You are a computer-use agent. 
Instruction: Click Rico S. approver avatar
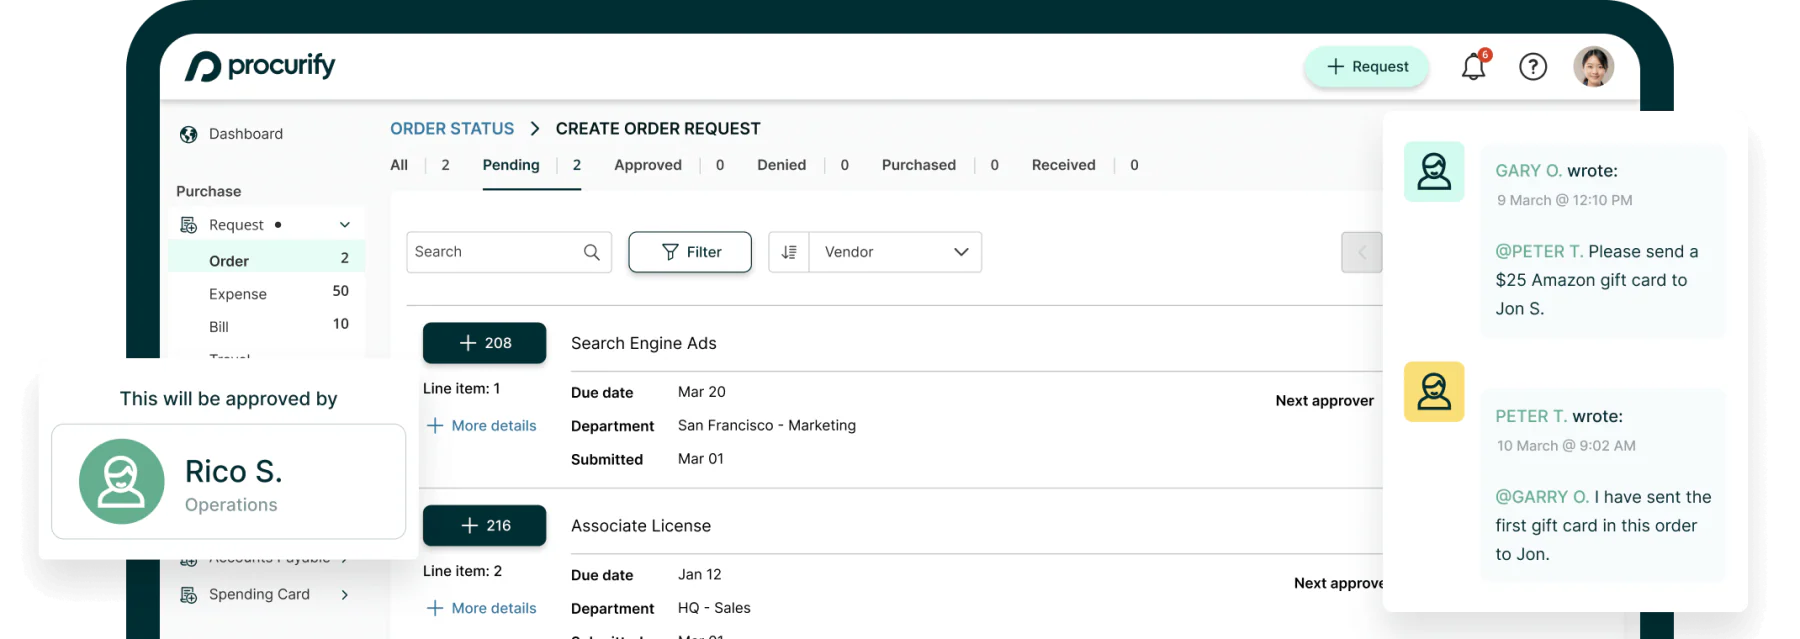(x=122, y=481)
